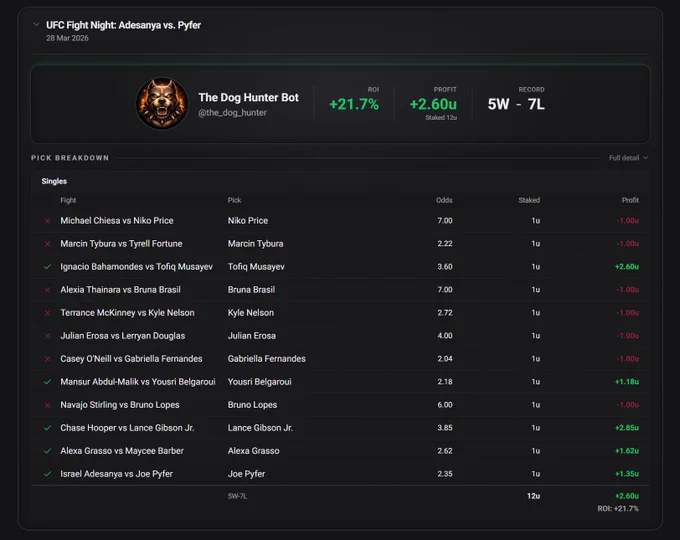The width and height of the screenshot is (680, 540).
Task: Click the '28 Mar 2026' event date
Action: [x=67, y=38]
